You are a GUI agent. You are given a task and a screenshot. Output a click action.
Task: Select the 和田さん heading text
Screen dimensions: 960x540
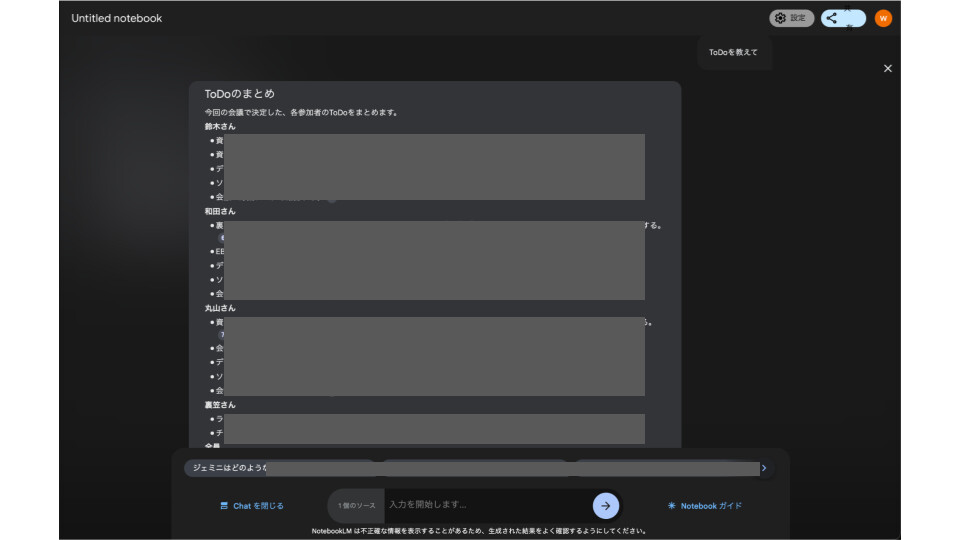pyautogui.click(x=220, y=211)
